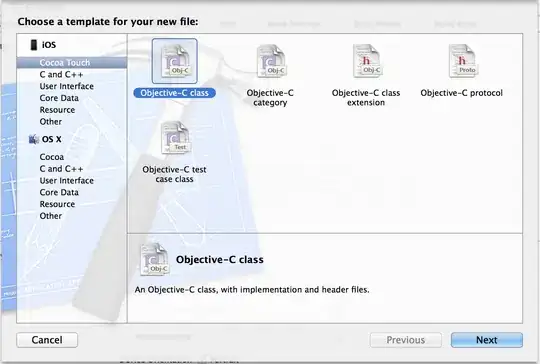Click the Objective-C class extension label

[x=366, y=98]
